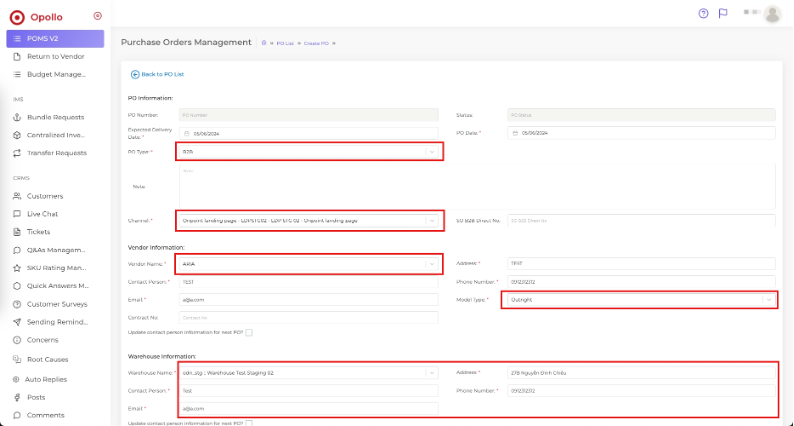794x426 pixels.
Task: Click the warehouse Contact Person field
Action: 309,391
